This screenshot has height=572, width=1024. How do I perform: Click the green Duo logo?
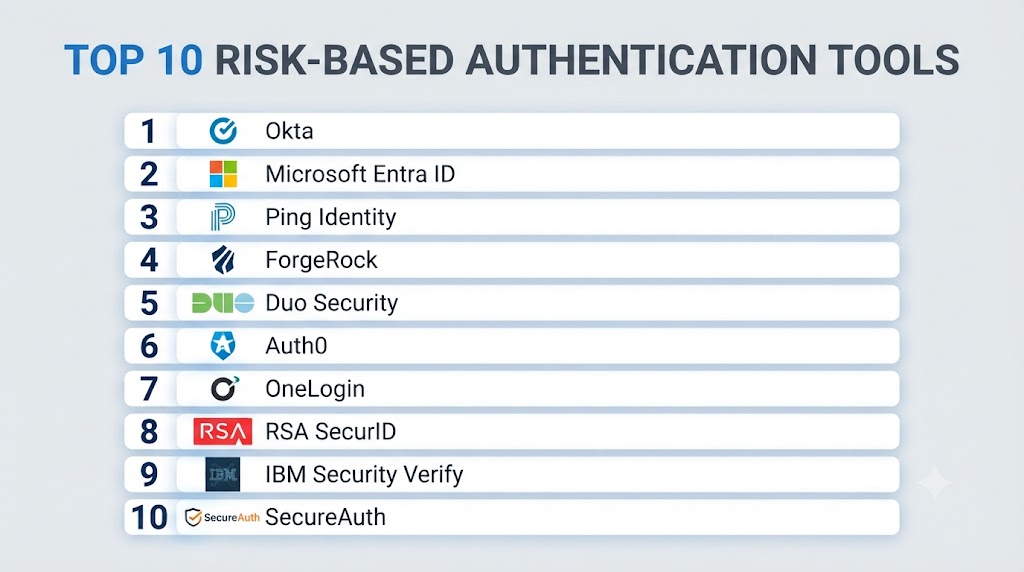coord(223,303)
